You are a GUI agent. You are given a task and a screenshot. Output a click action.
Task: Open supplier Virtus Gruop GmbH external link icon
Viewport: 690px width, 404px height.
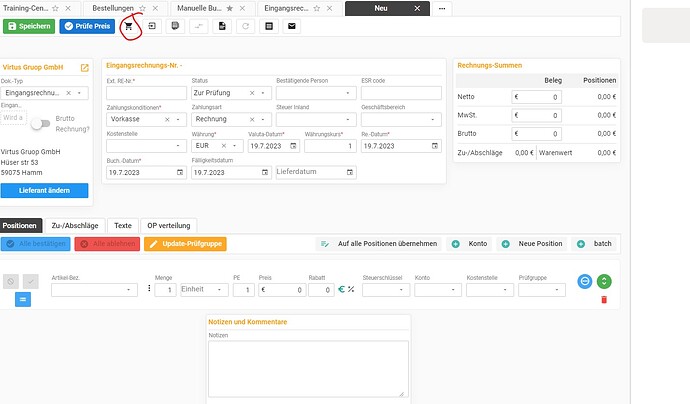pyautogui.click(x=84, y=68)
